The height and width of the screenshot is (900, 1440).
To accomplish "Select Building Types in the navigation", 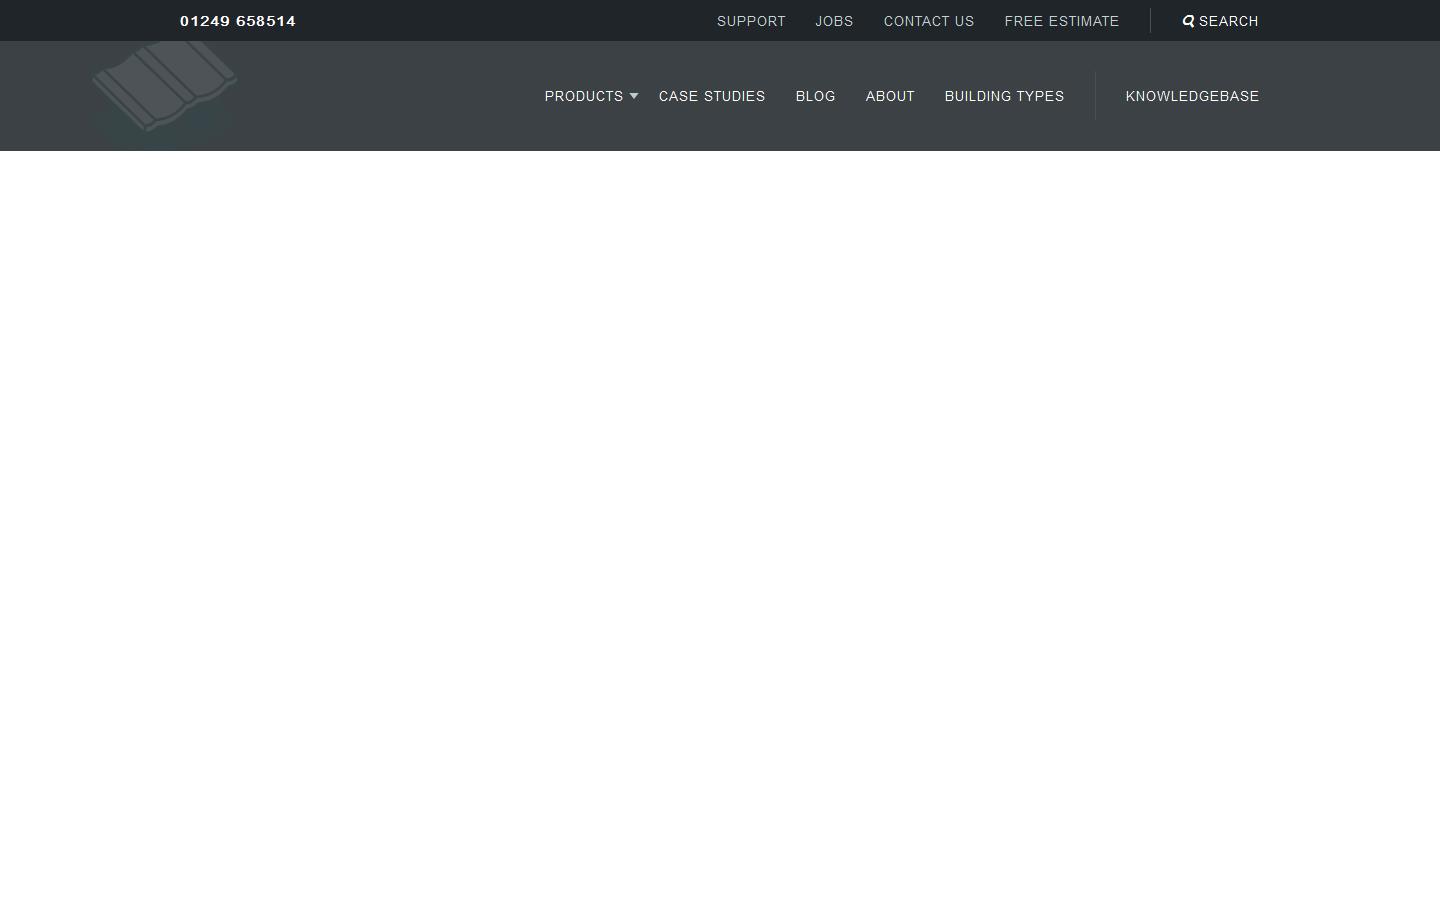I will 1004,96.
